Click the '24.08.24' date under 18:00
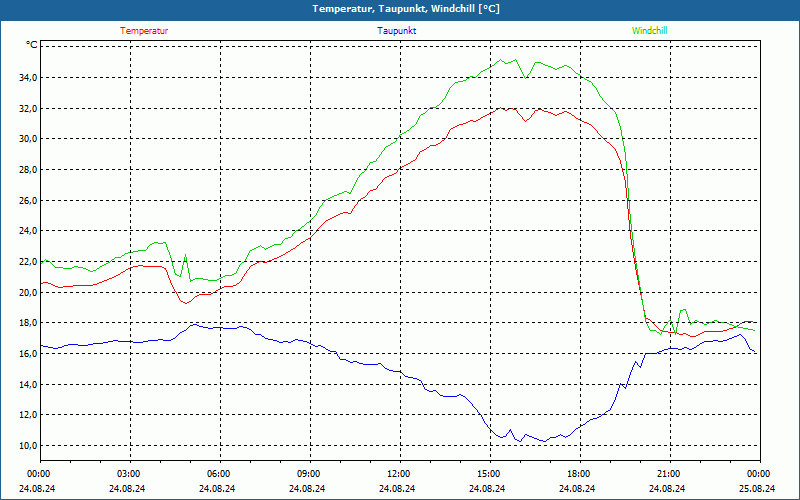 pos(578,488)
